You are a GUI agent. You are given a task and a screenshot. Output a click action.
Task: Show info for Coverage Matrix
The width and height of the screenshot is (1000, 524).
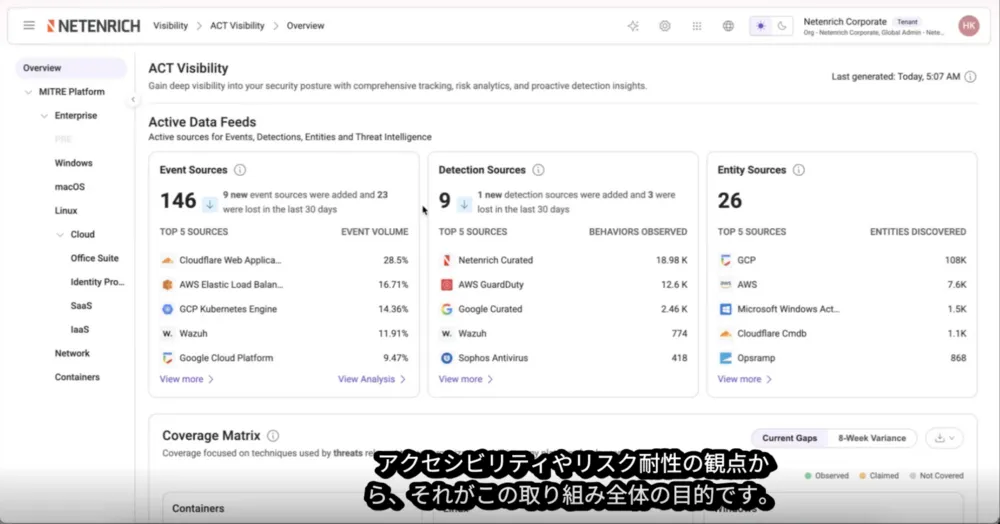click(273, 436)
